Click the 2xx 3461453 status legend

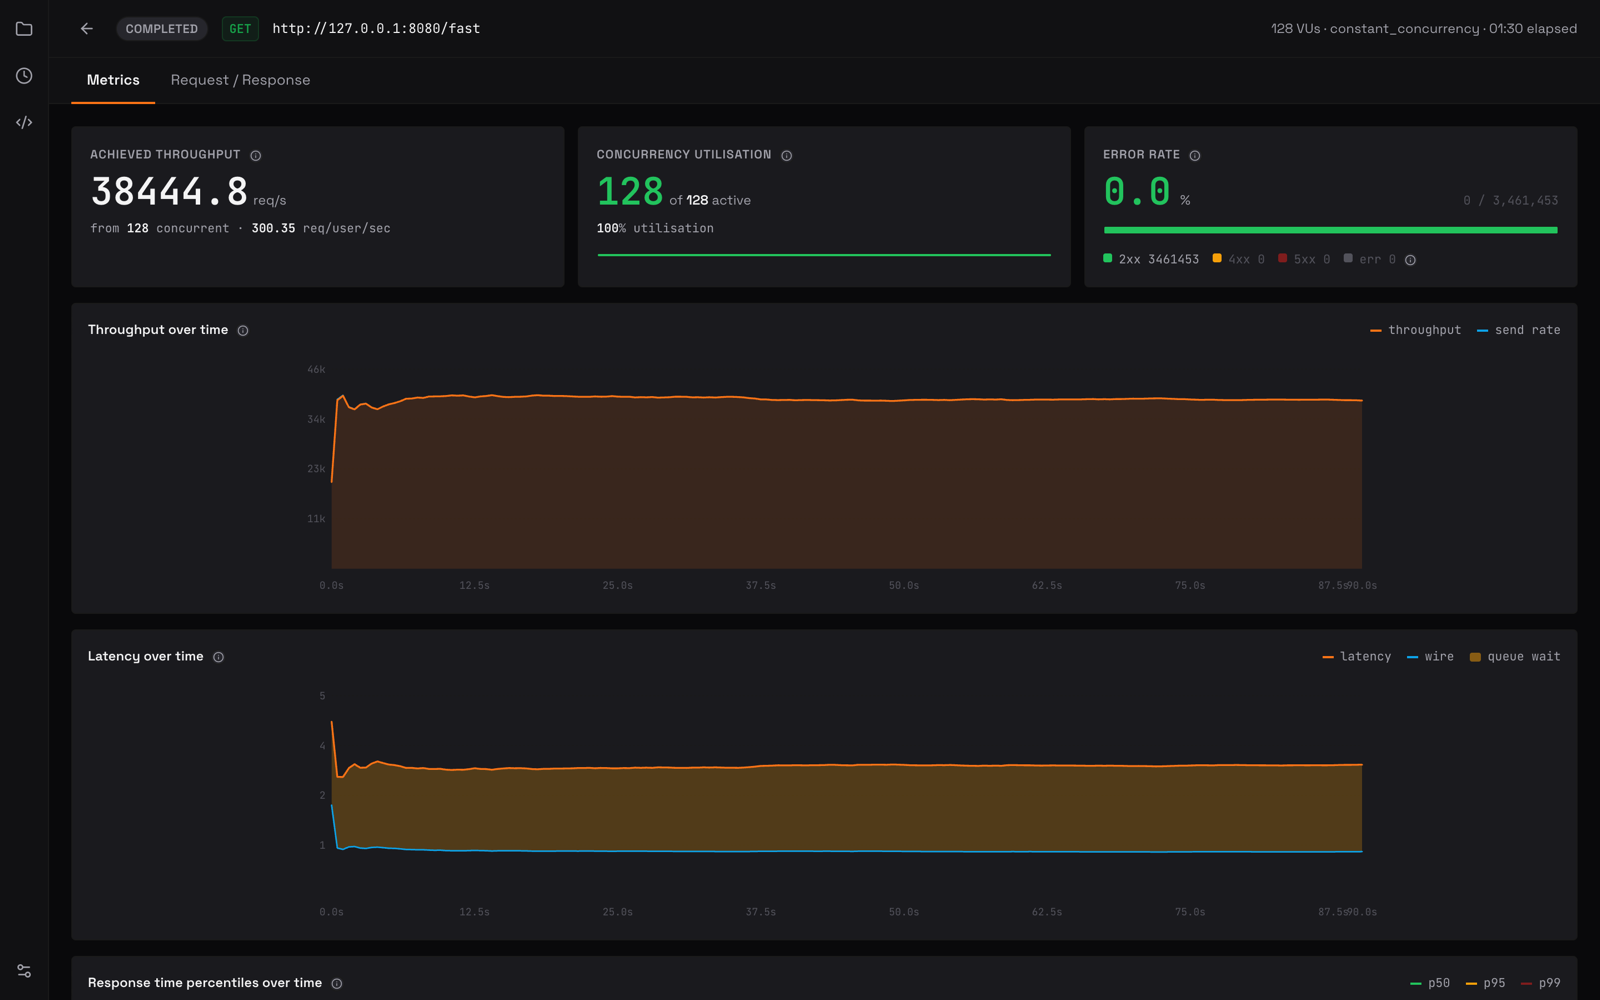[1151, 259]
